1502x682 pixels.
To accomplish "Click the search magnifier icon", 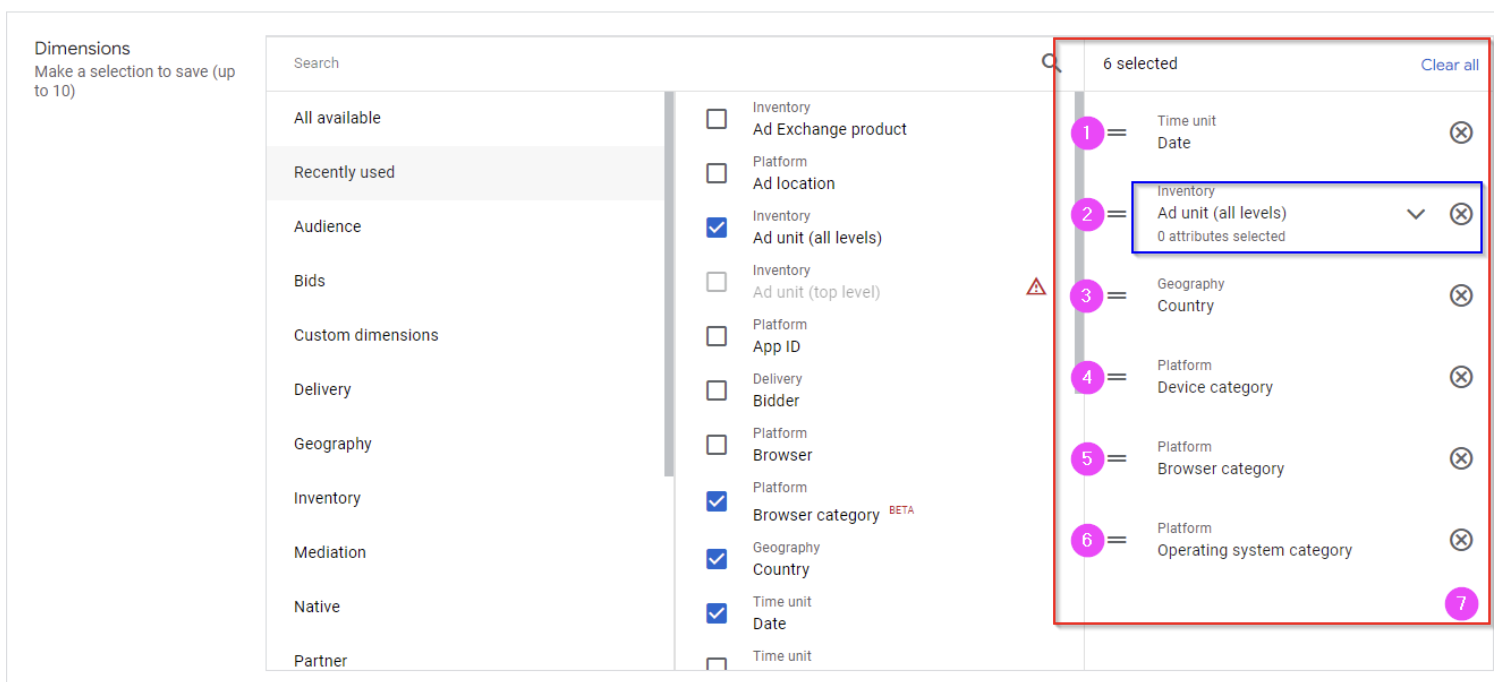I will [x=1051, y=63].
